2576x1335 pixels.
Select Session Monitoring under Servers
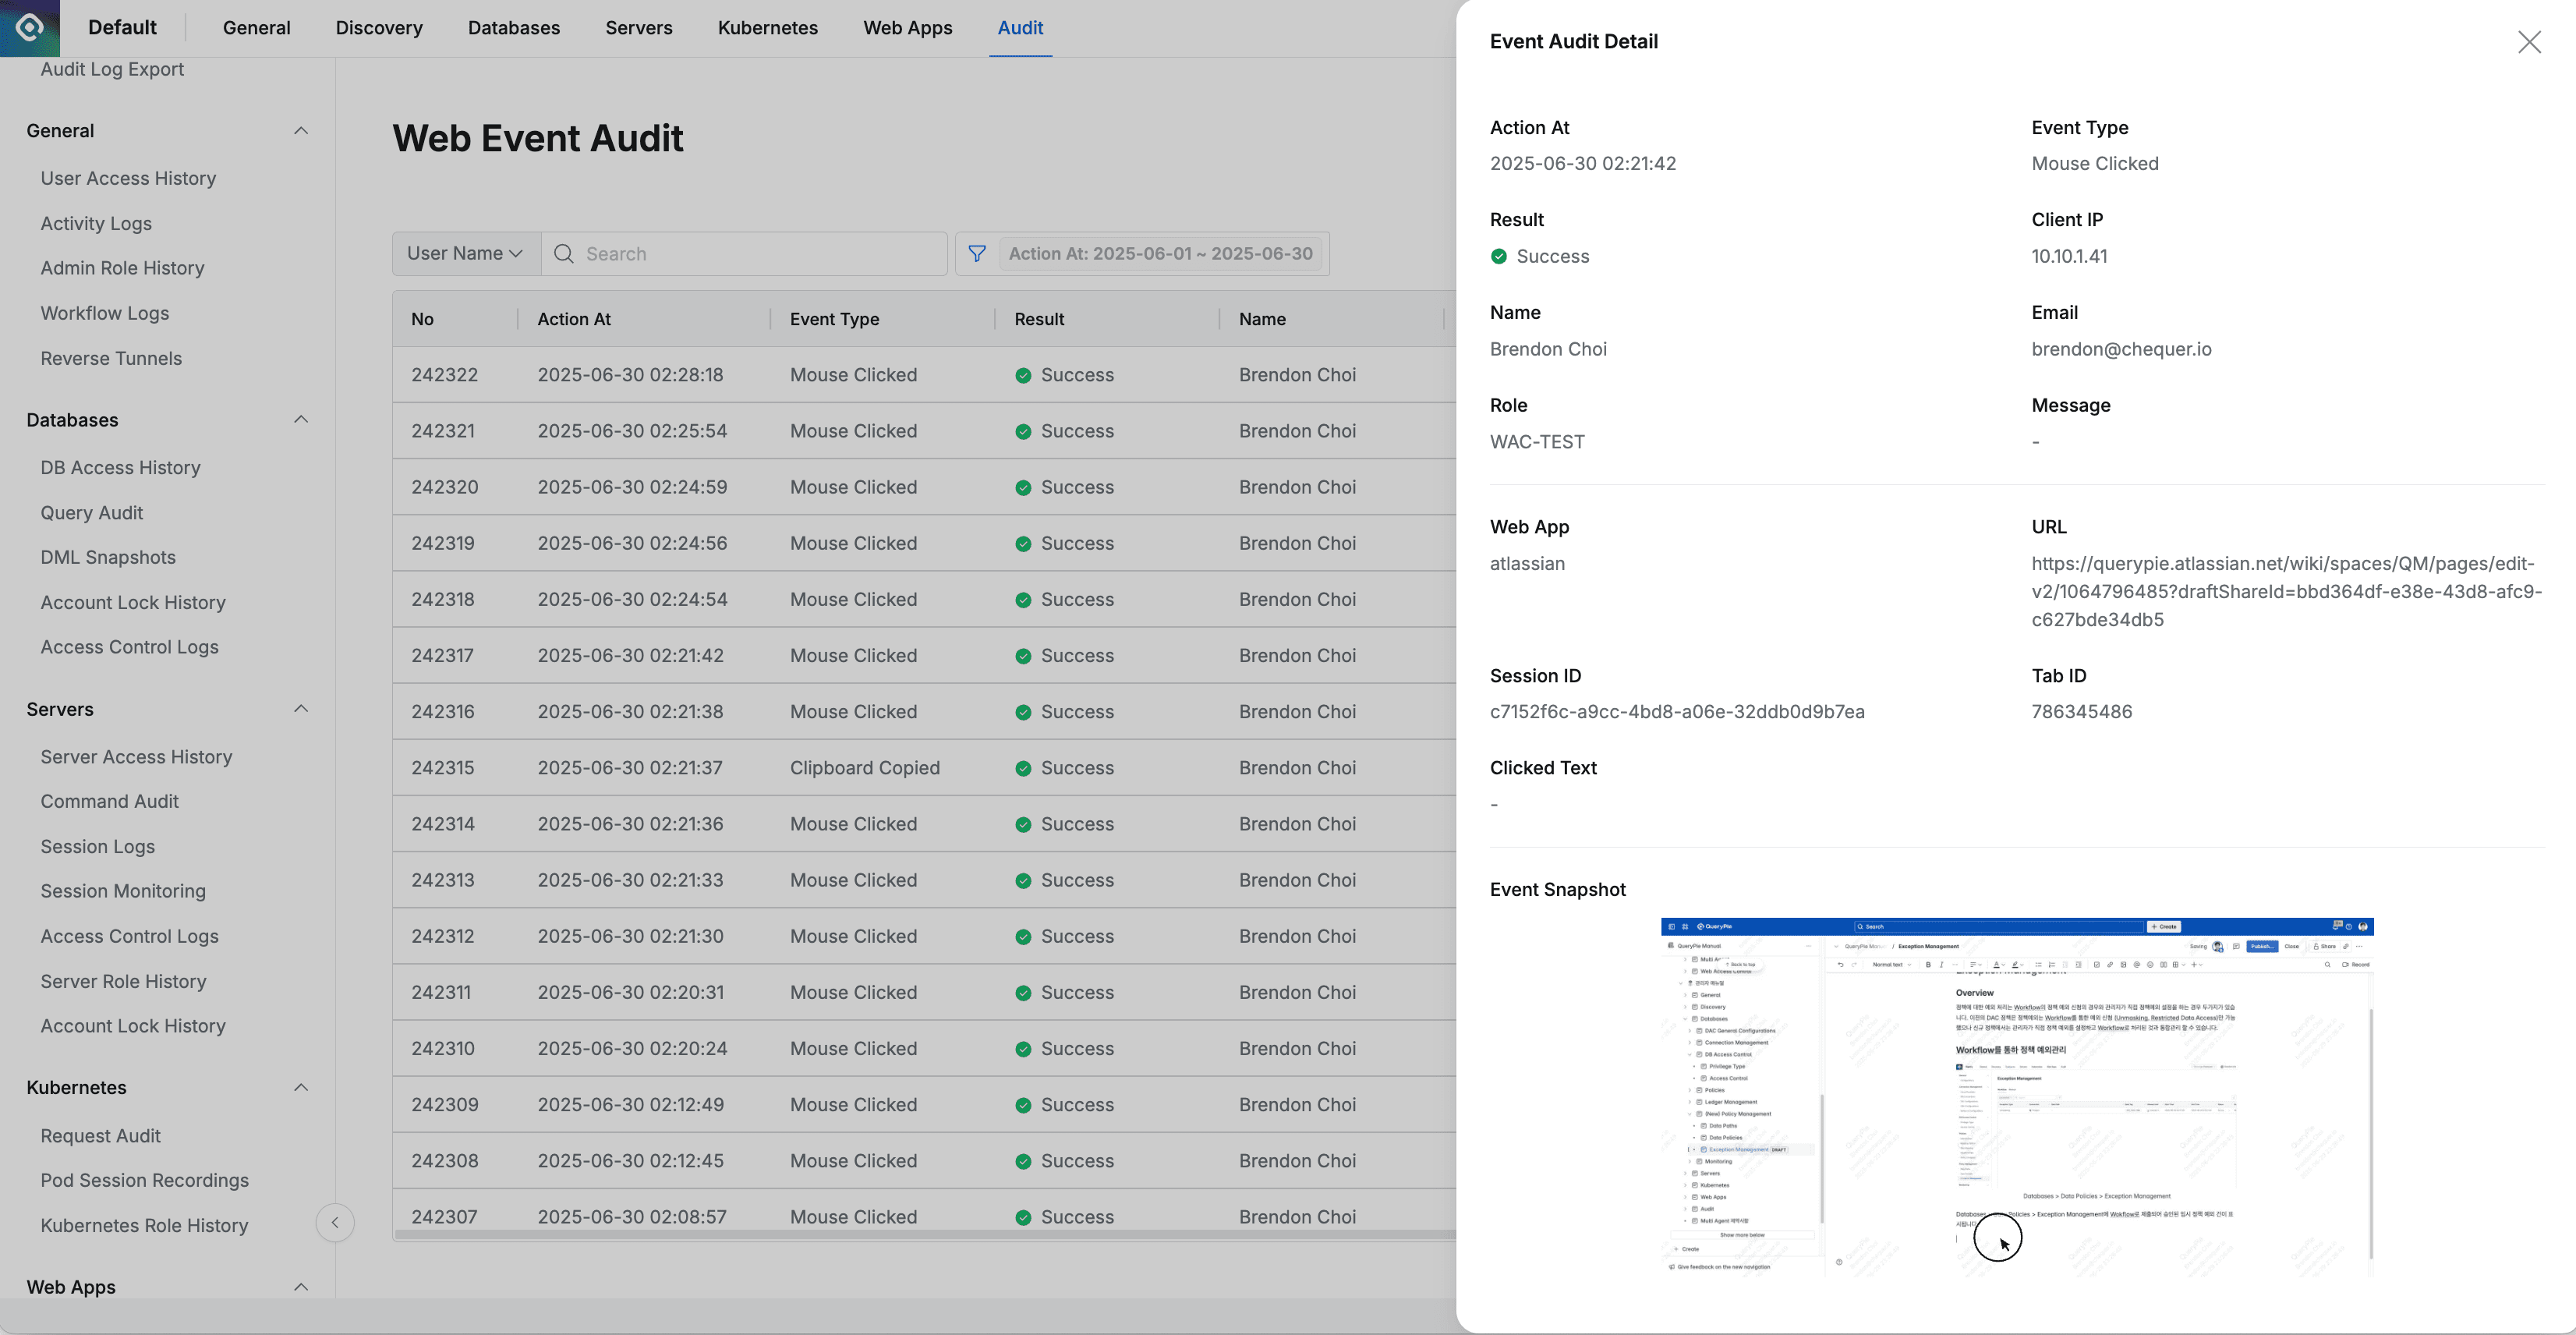[122, 890]
